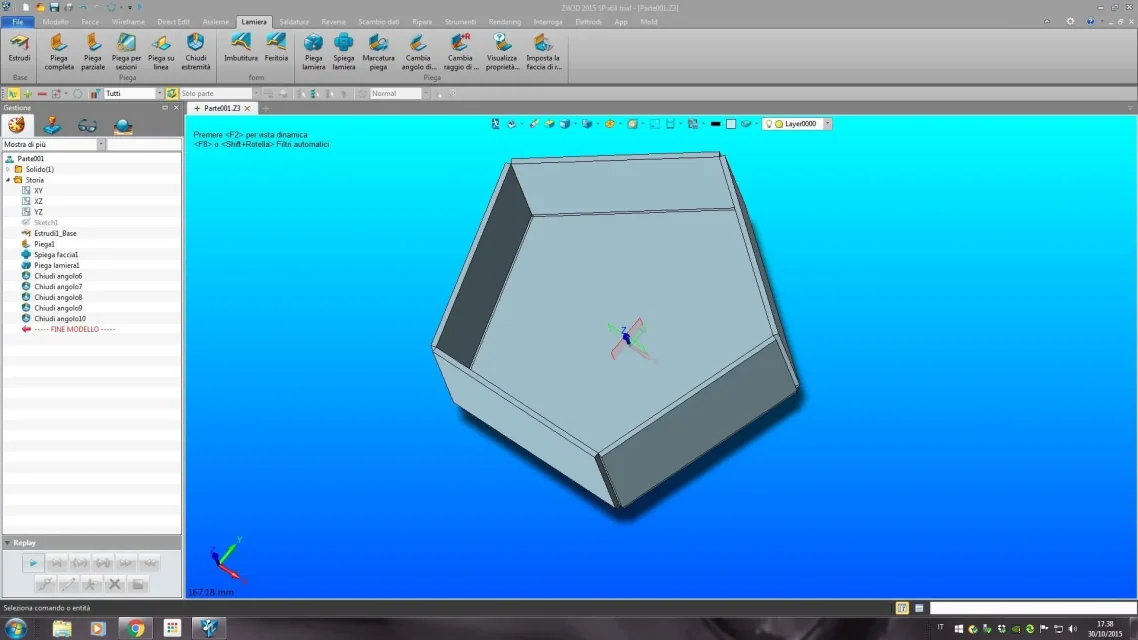Image resolution: width=1138 pixels, height=640 pixels.
Task: Select Estrudi1_Base in the history tree
Action: [x=55, y=234]
